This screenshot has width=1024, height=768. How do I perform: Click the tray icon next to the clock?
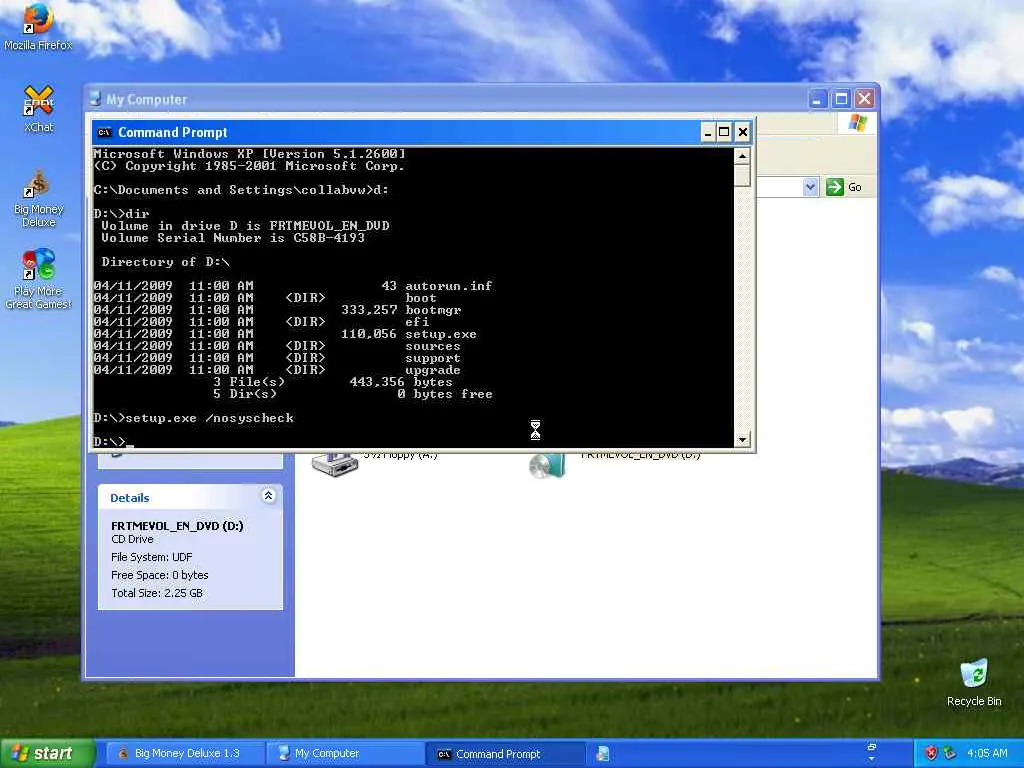[x=950, y=753]
